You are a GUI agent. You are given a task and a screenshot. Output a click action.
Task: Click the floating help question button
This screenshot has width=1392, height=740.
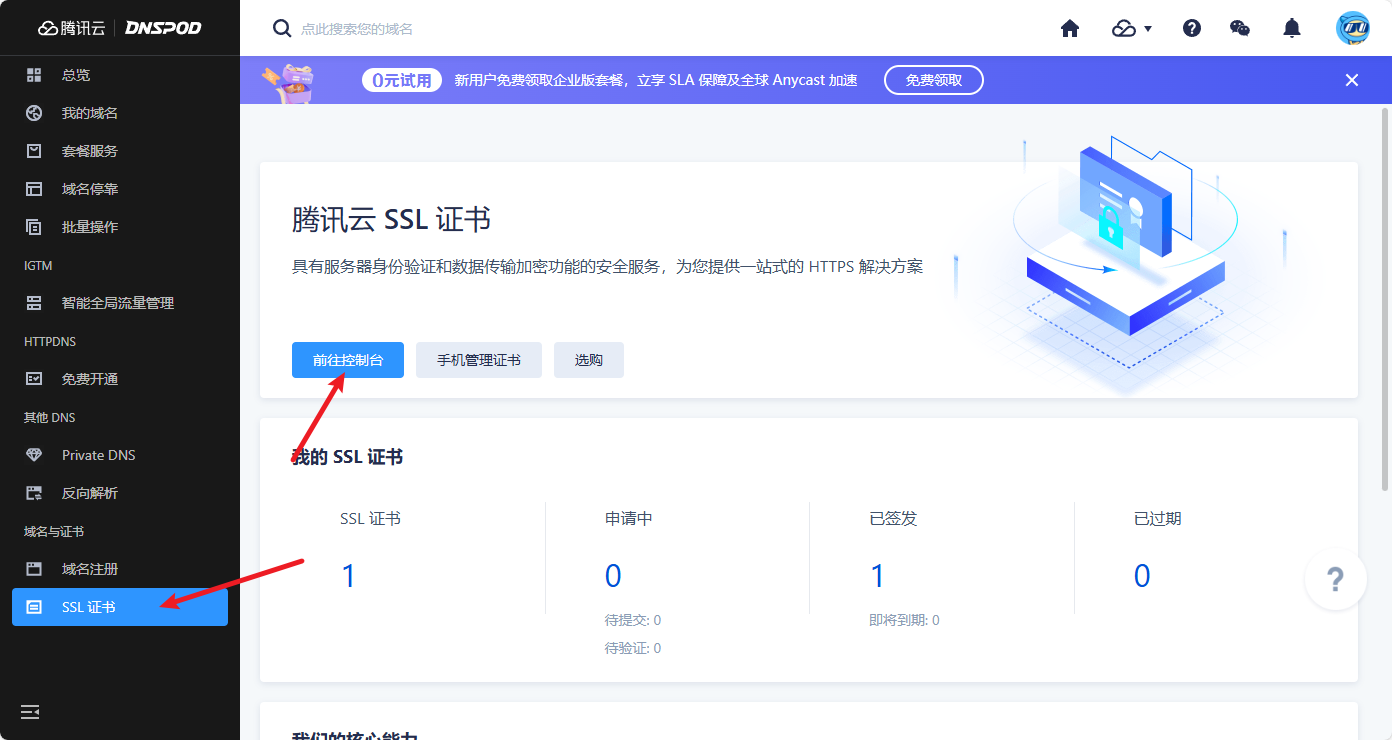pos(1335,579)
